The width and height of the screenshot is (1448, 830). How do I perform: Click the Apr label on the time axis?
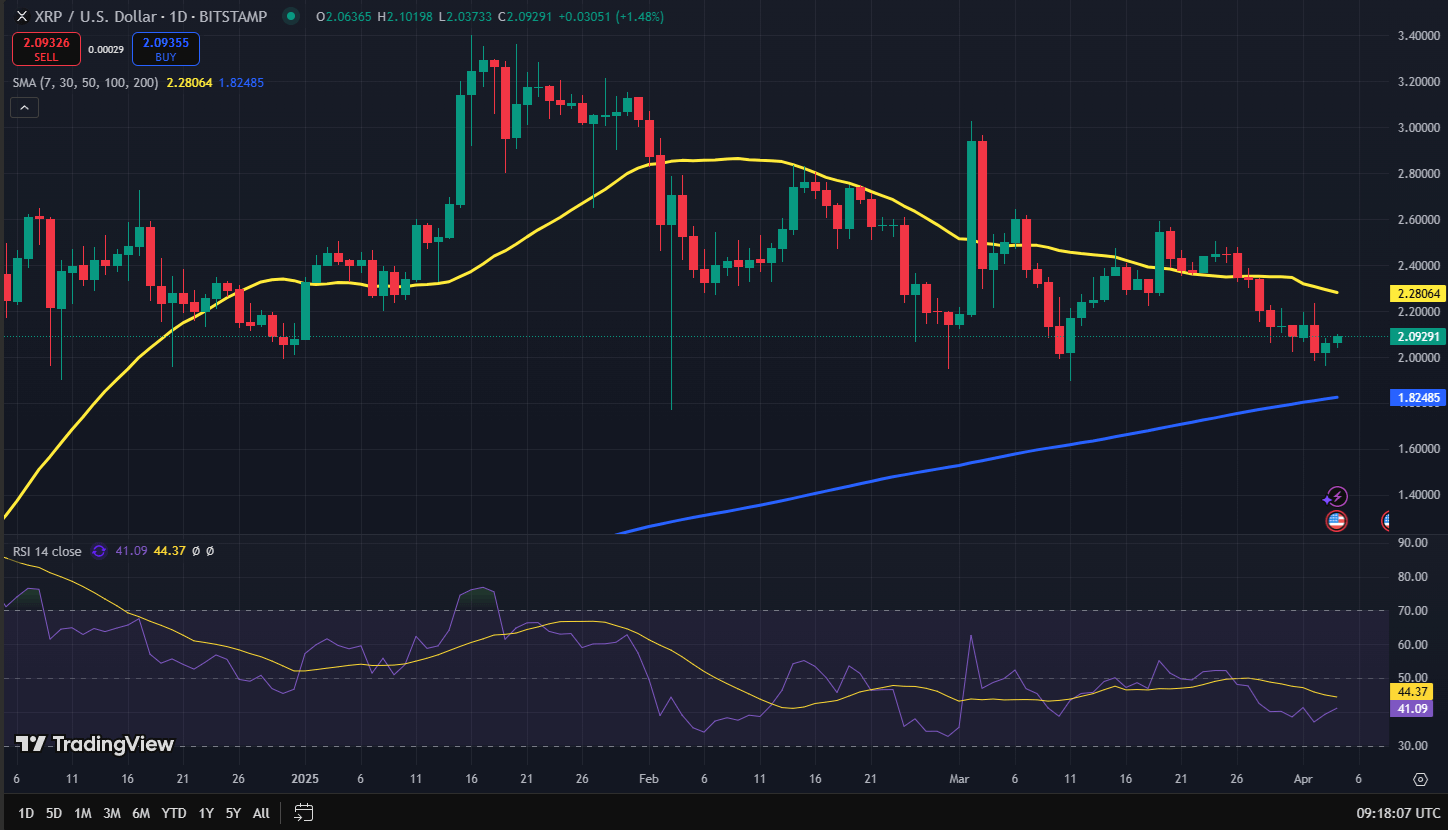[x=1303, y=779]
